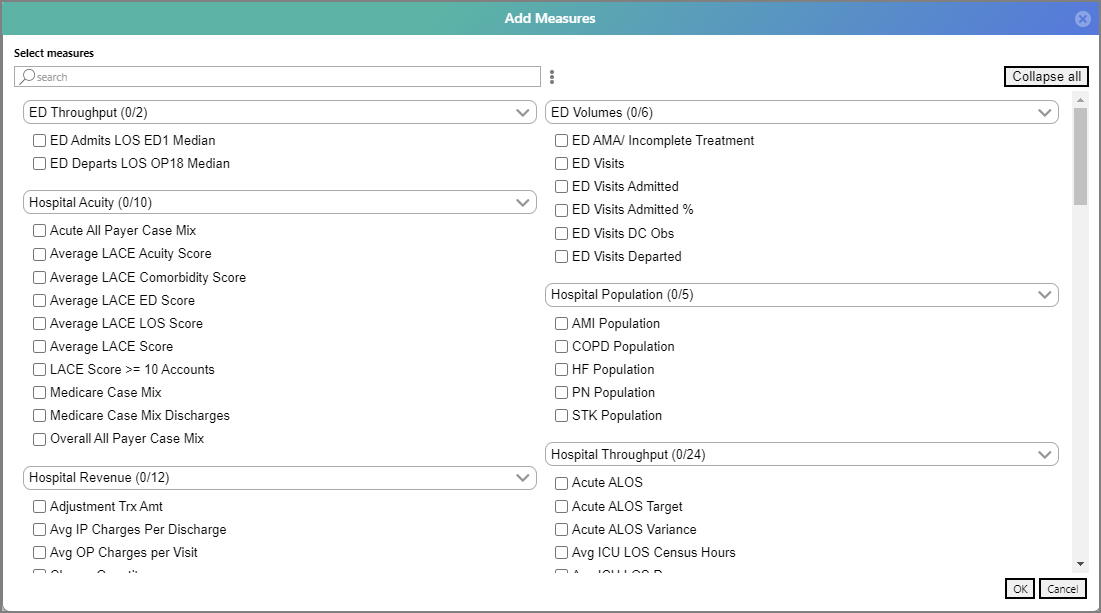Click the Cancel button
This screenshot has width=1101, height=613.
coord(1062,588)
